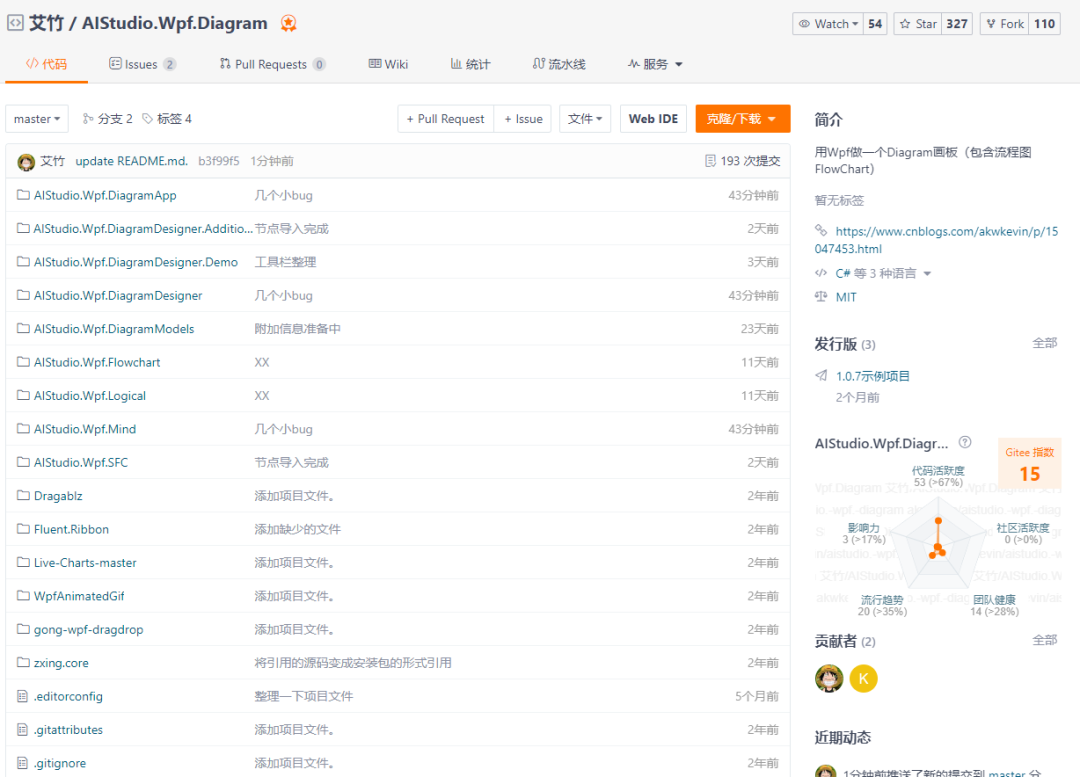The image size is (1080, 777).
Task: Open commit message update README.md.
Action: pos(132,160)
